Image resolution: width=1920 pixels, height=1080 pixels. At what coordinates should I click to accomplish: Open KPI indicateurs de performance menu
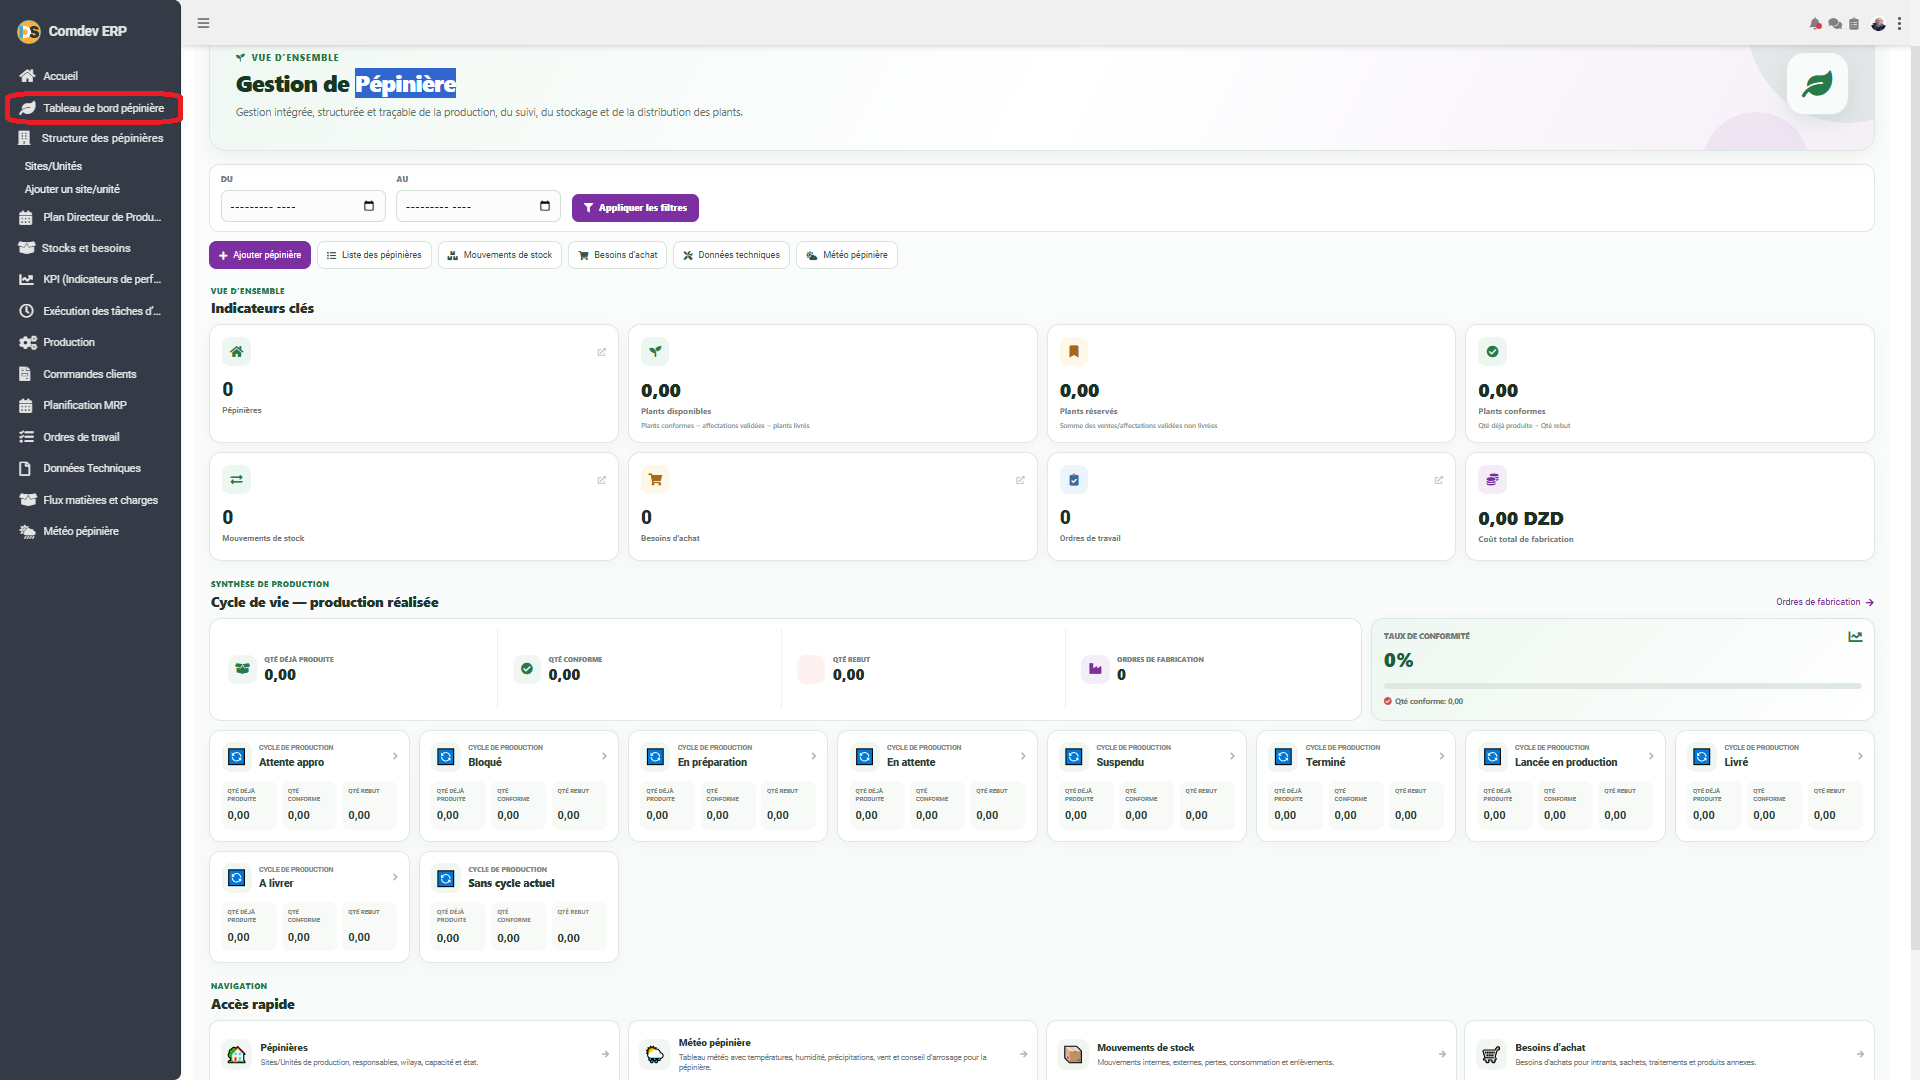point(90,279)
